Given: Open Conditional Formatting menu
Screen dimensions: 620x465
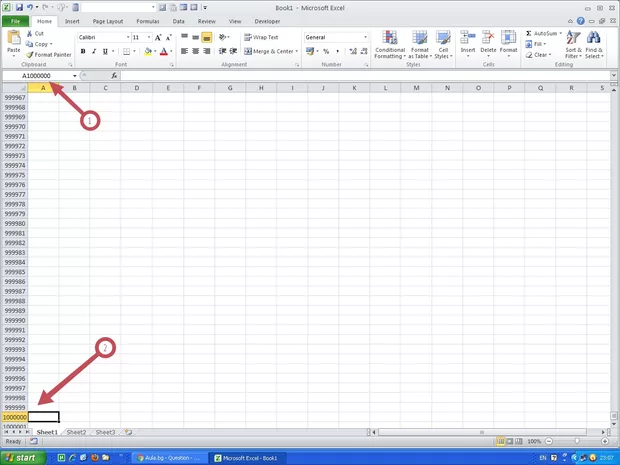Looking at the screenshot, I should coord(390,45).
